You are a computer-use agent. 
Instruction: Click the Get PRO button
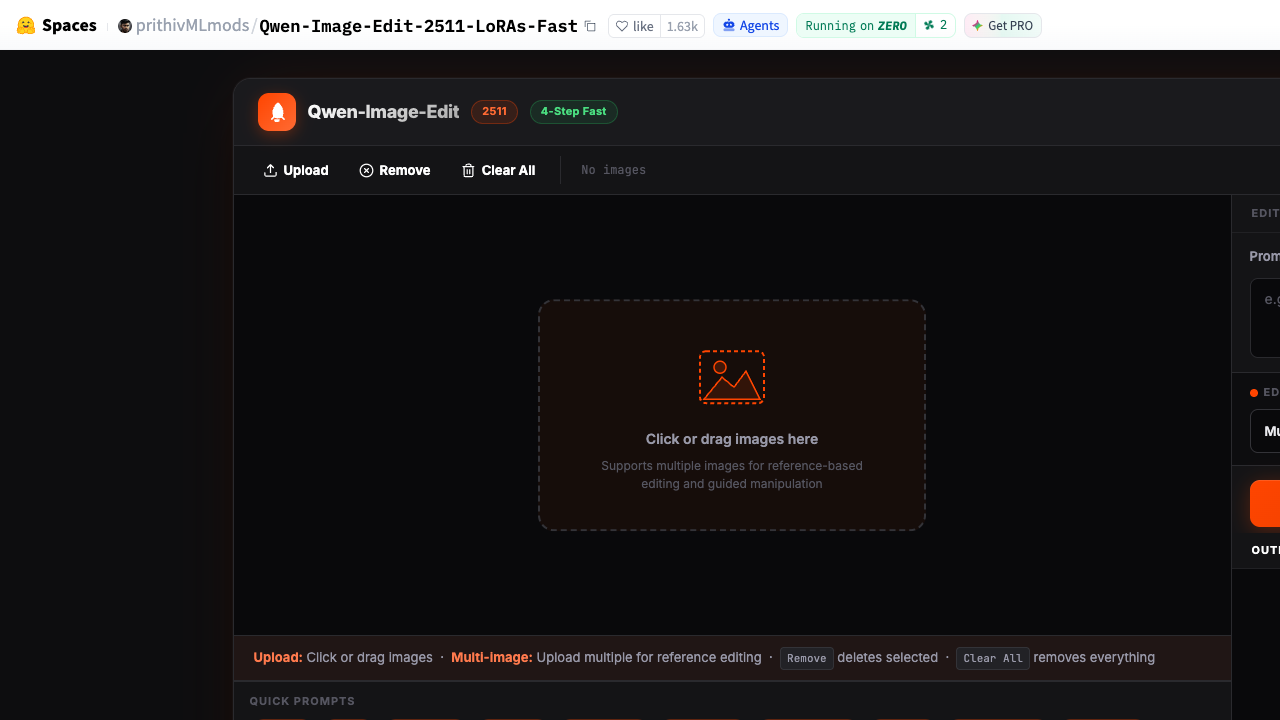(1003, 26)
